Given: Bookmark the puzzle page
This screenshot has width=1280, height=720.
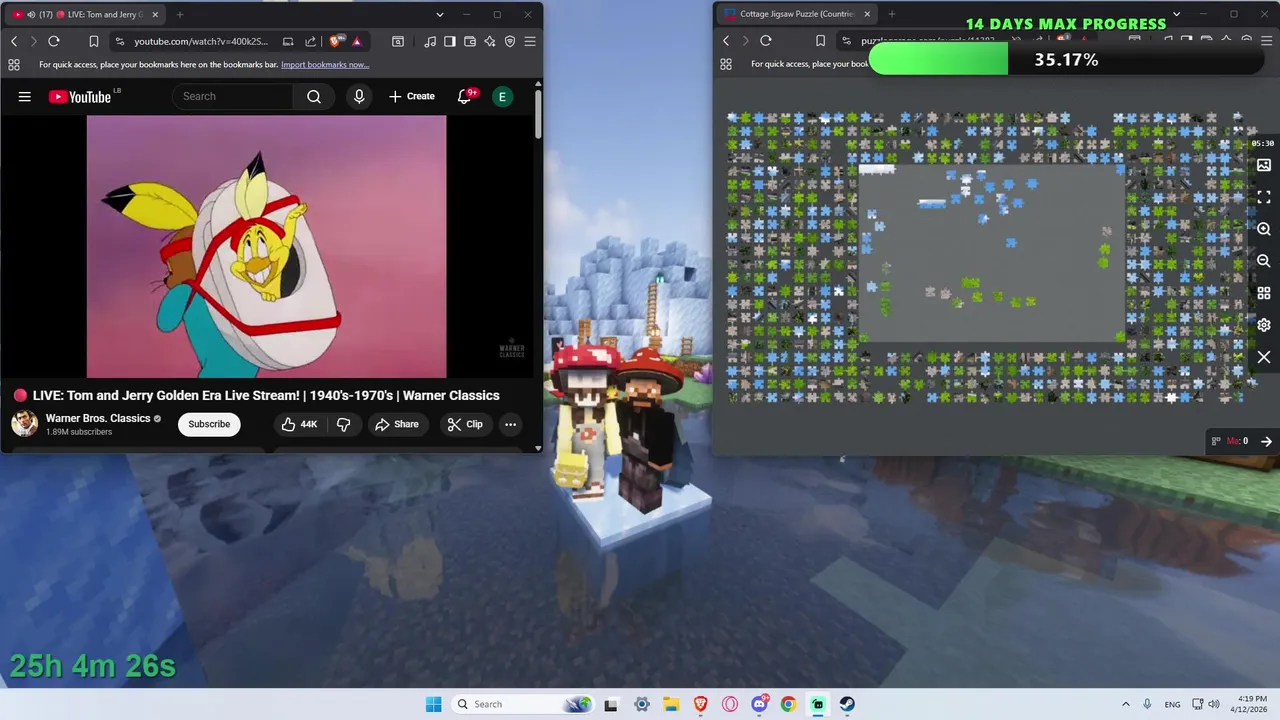Looking at the screenshot, I should [x=821, y=41].
